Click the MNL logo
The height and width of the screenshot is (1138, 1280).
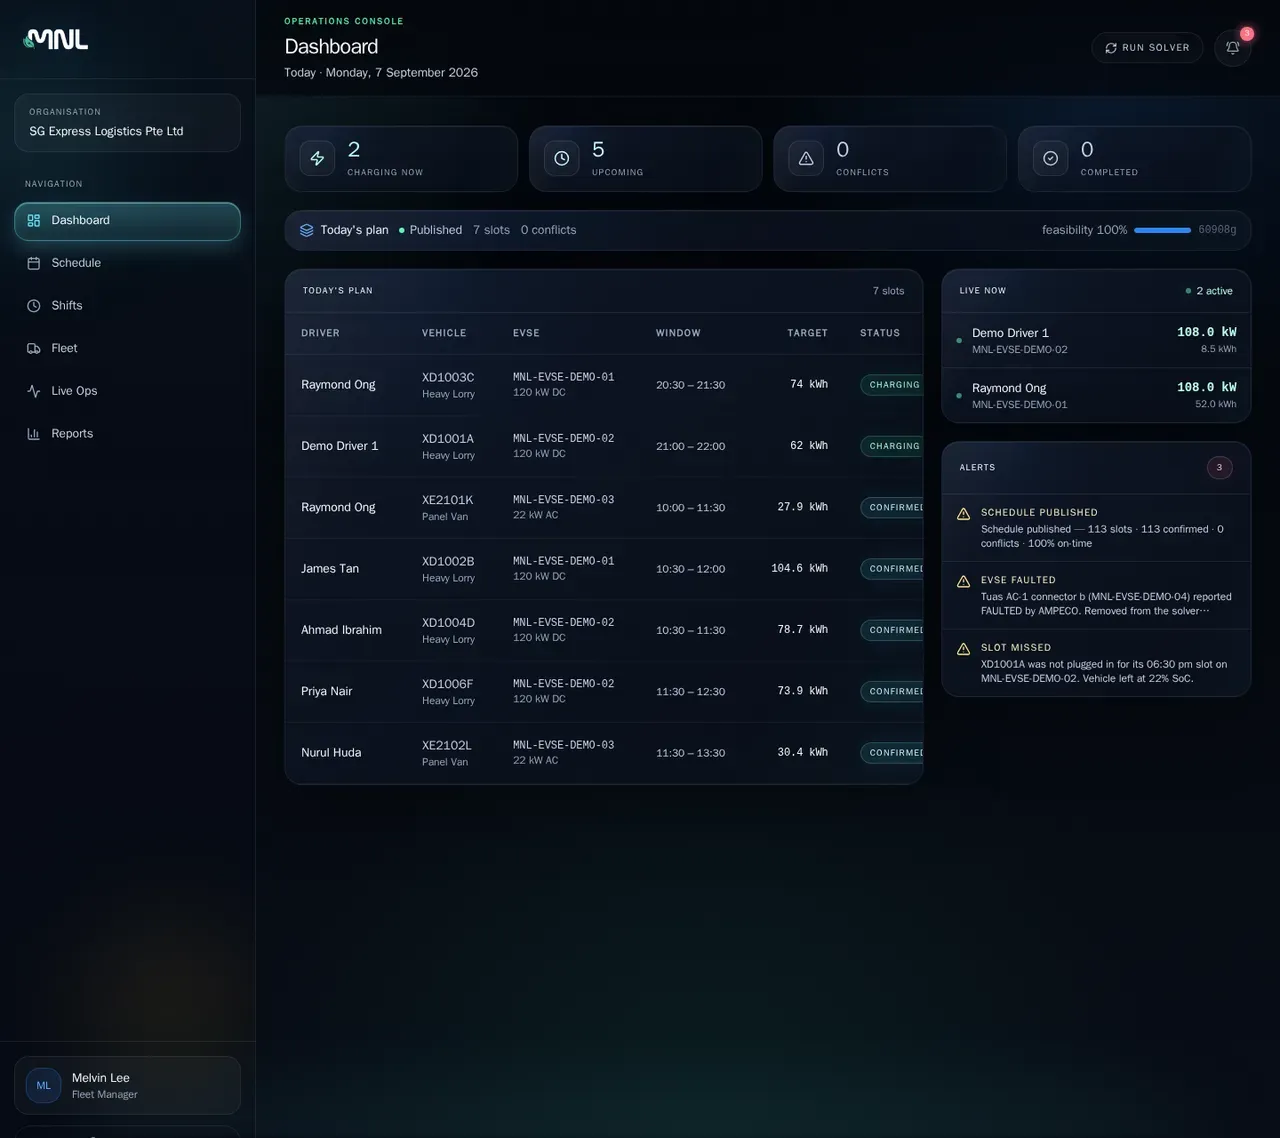click(56, 39)
